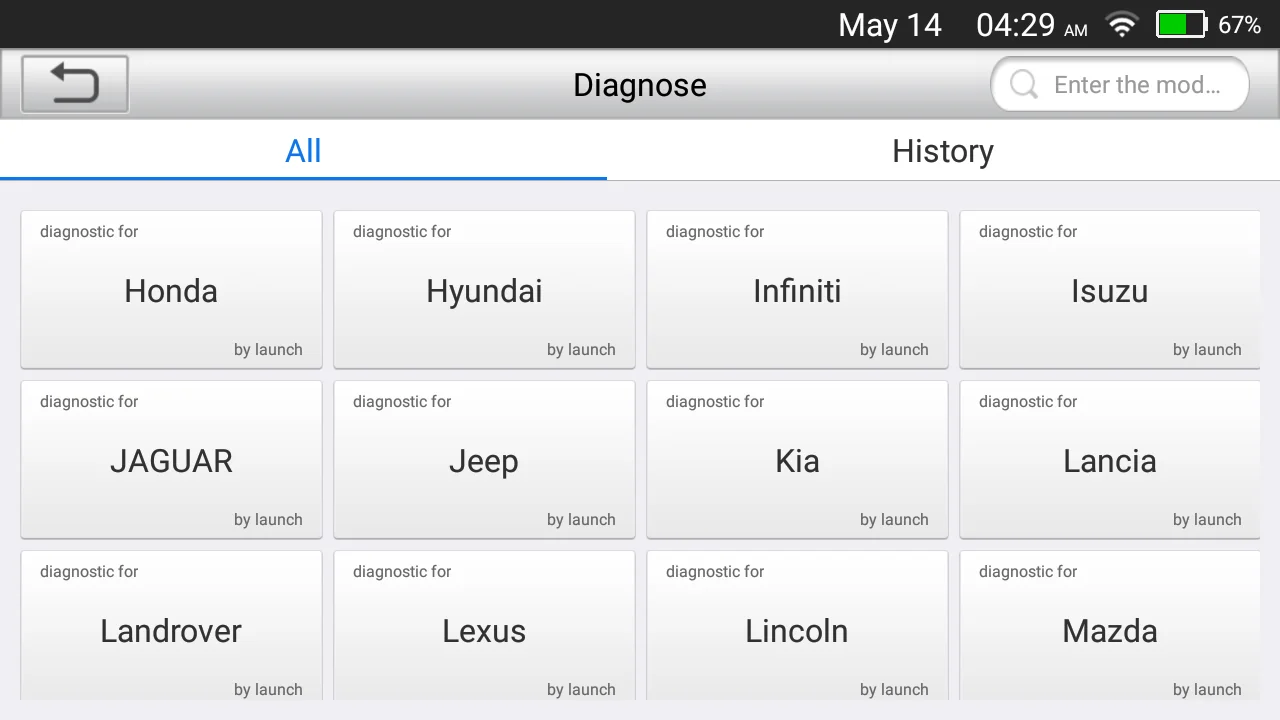1280x720 pixels.
Task: Select the Landrover diagnostic tile
Action: [x=171, y=626]
